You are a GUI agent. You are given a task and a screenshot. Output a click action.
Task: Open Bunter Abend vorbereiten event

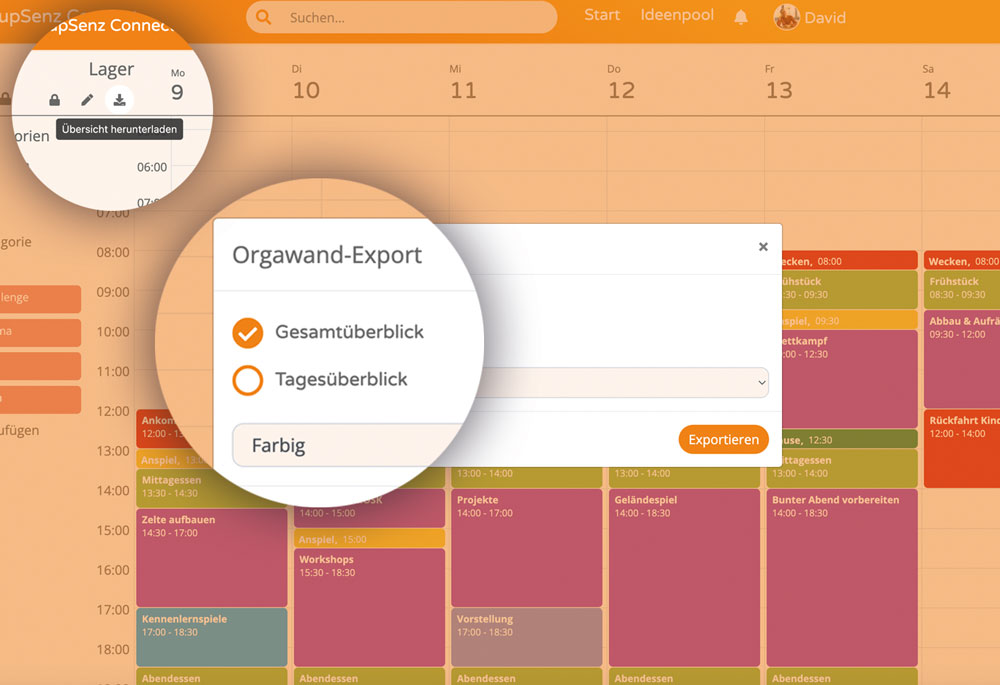(842, 578)
